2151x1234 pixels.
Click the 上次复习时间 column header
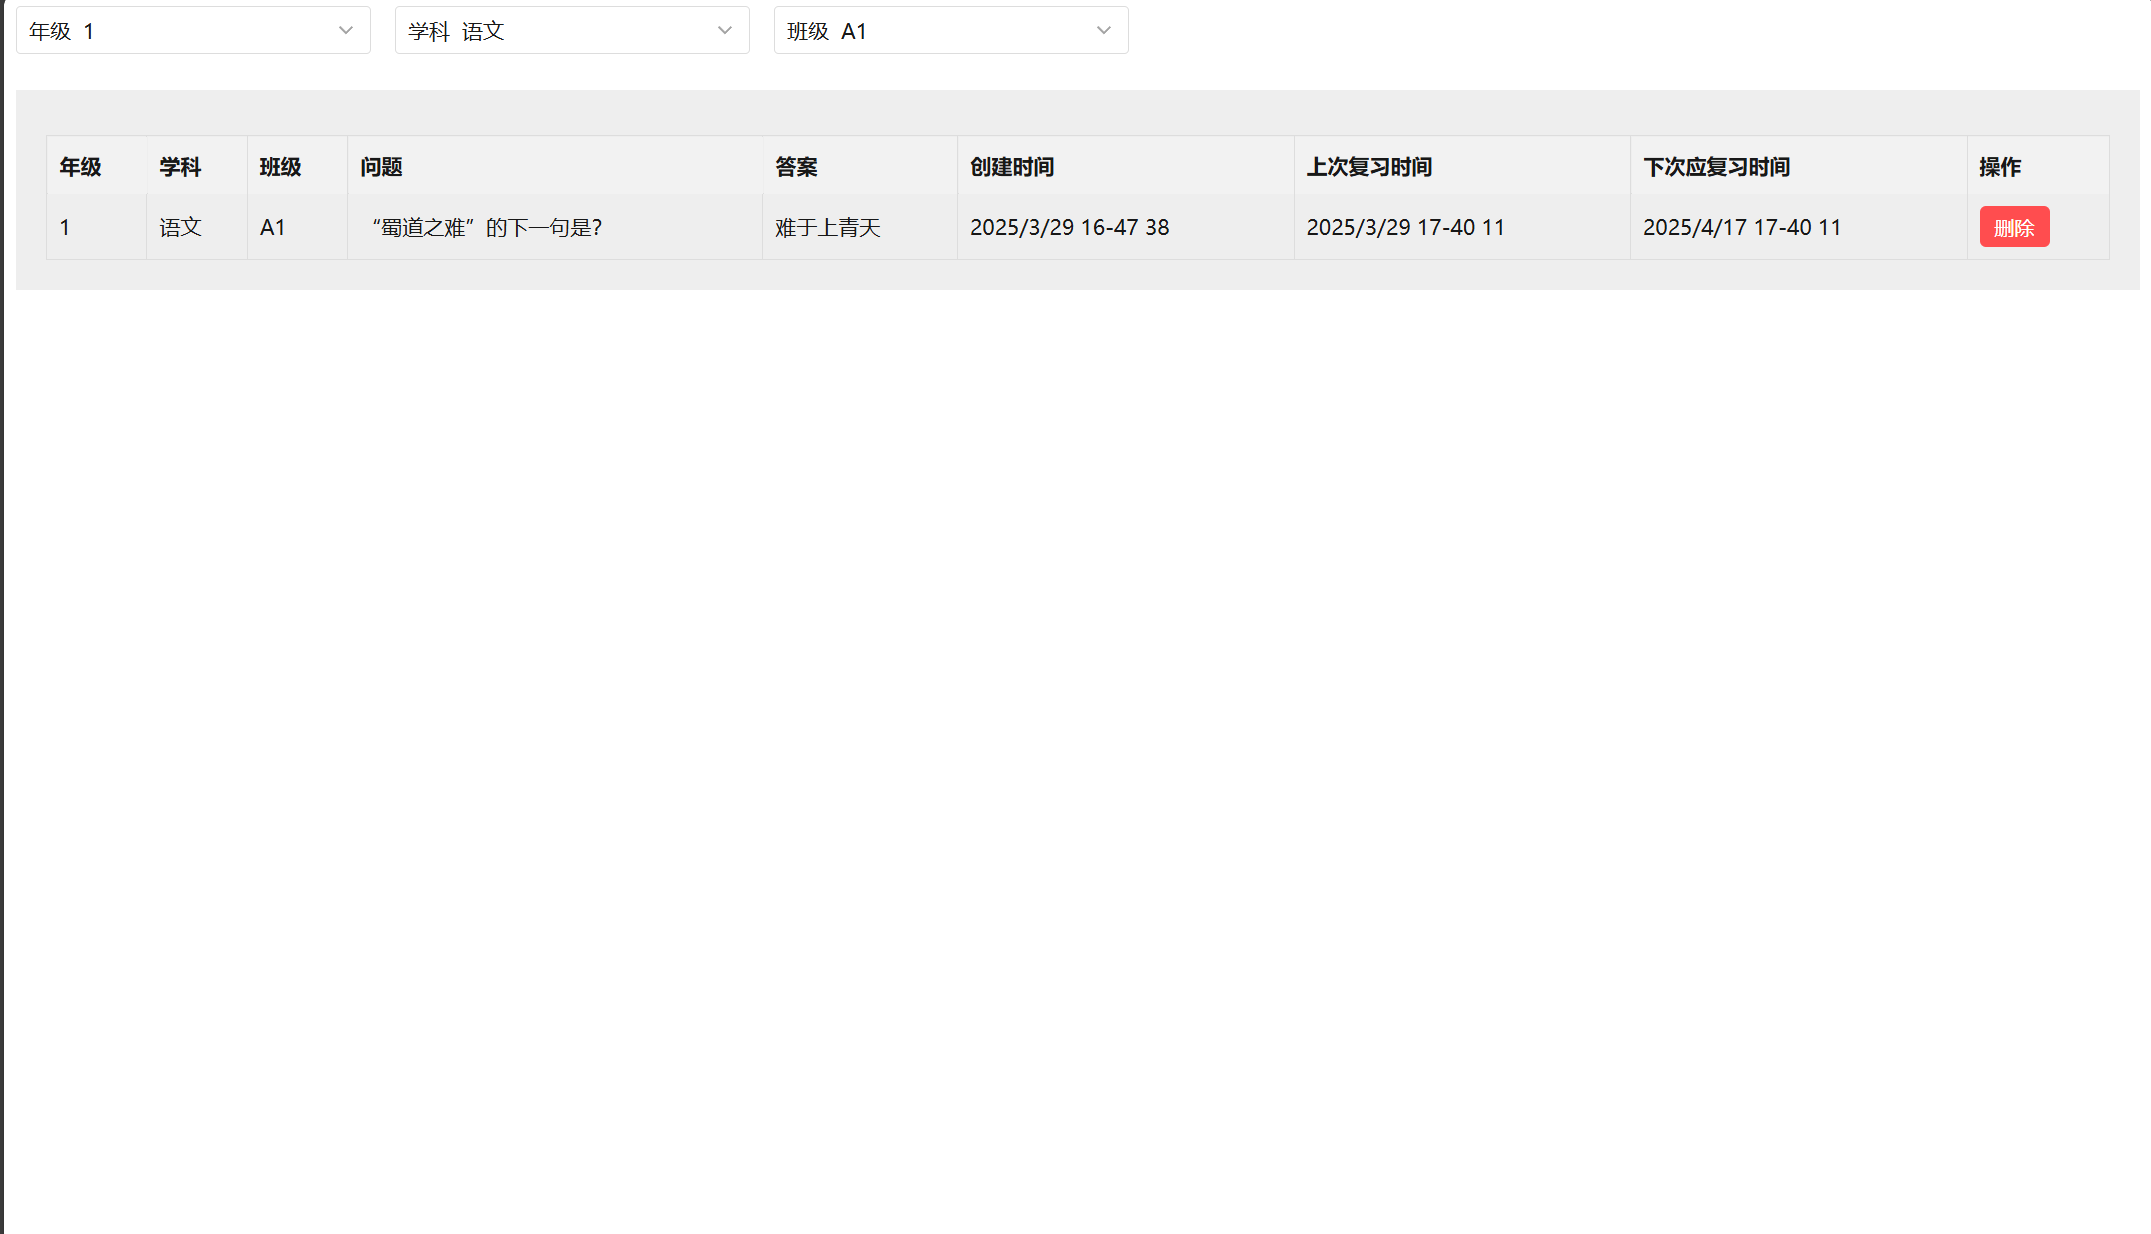click(x=1369, y=167)
